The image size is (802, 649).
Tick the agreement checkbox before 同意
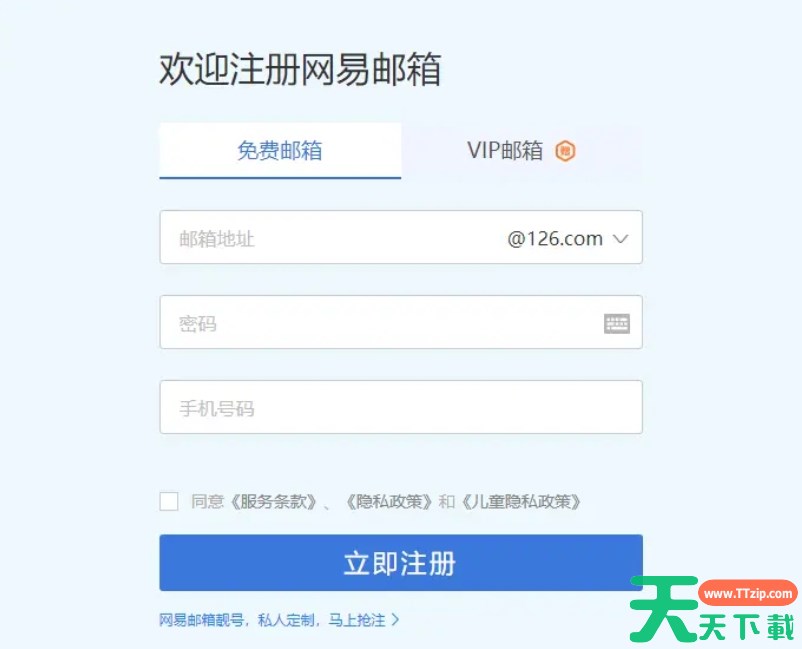pyautogui.click(x=169, y=501)
